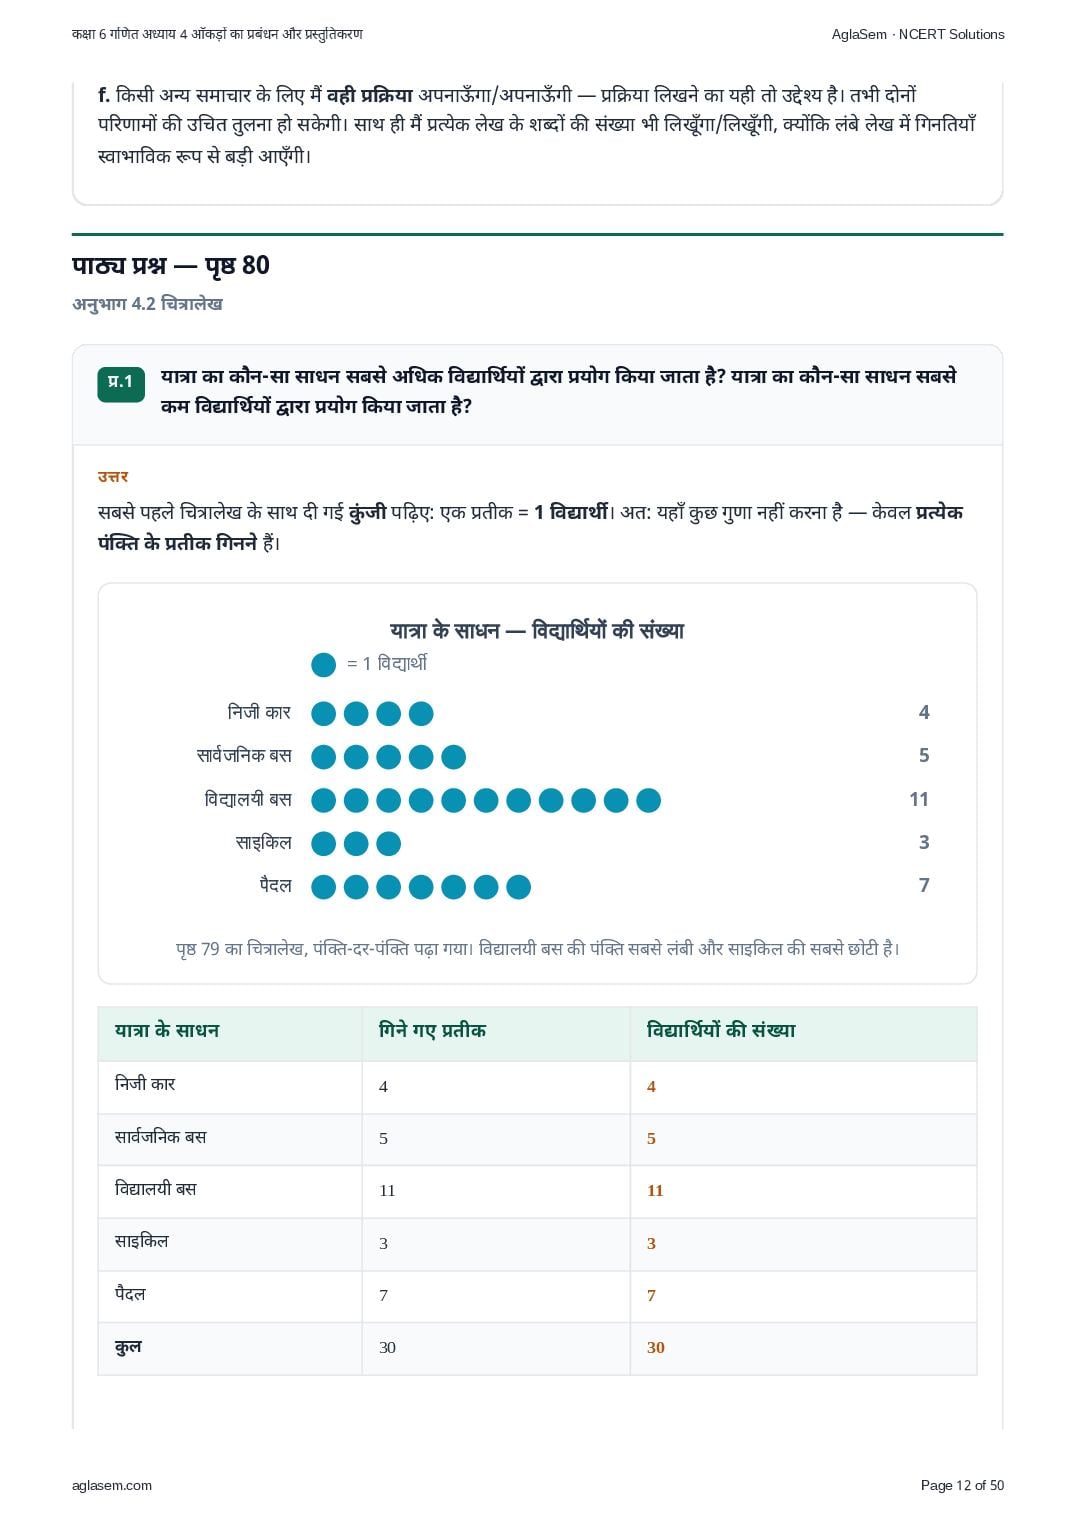1076x1522 pixels.
Task: Click the 'विद्यालयी बस' cell in the table
Action: [156, 1189]
